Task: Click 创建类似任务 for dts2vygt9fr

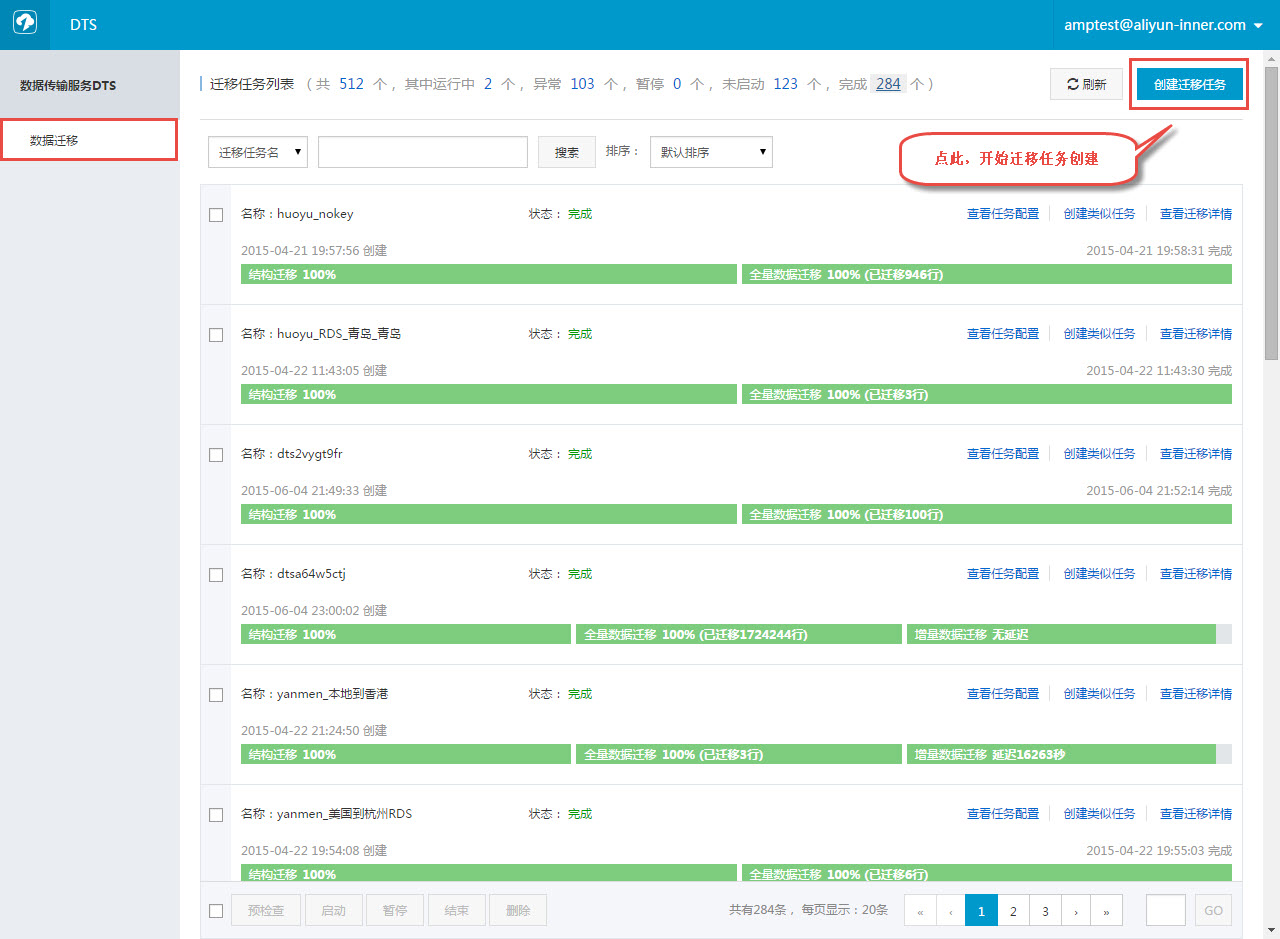Action: [1099, 454]
